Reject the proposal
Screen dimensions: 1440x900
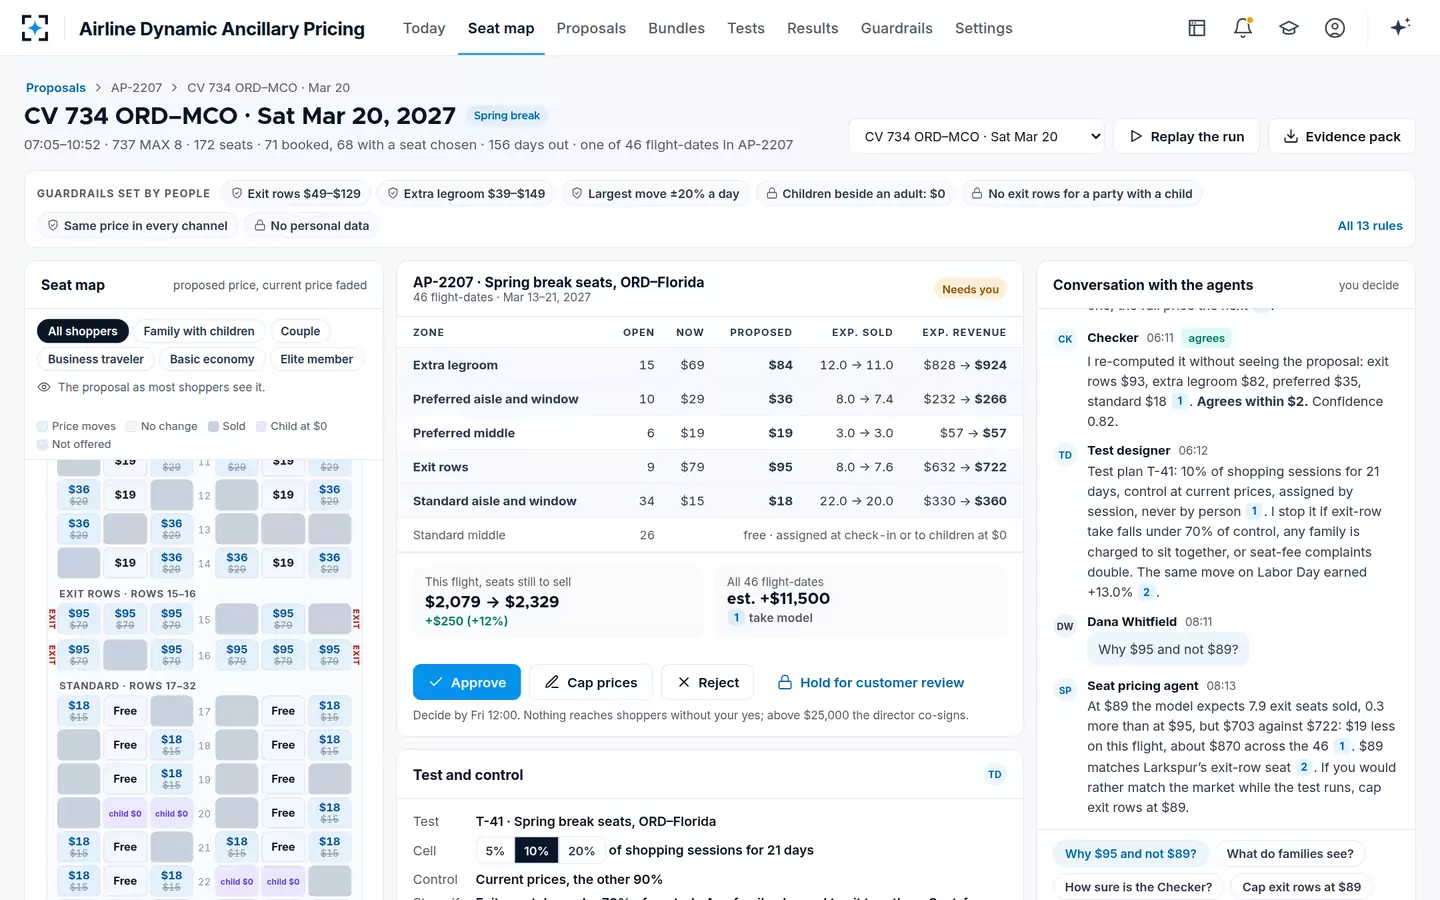click(x=708, y=682)
